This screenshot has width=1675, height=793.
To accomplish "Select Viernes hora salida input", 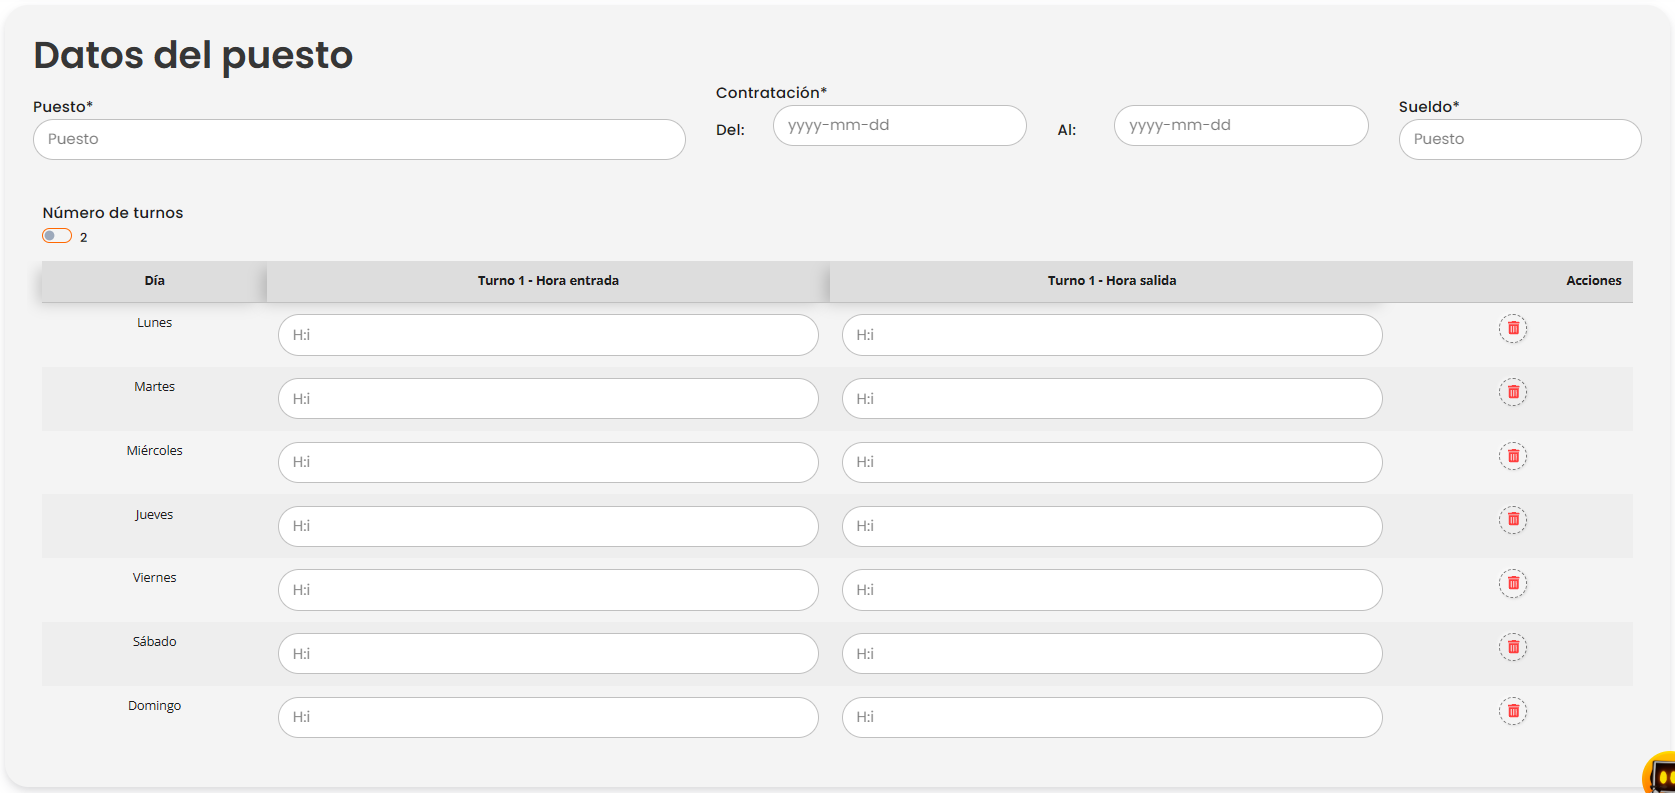I will click(x=1112, y=590).
